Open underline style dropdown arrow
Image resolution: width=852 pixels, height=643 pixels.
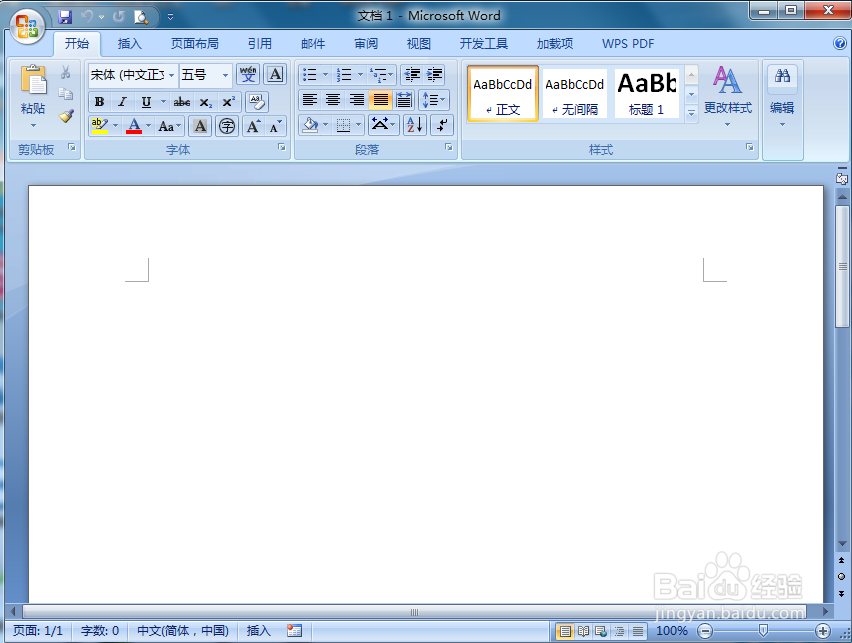[x=163, y=102]
